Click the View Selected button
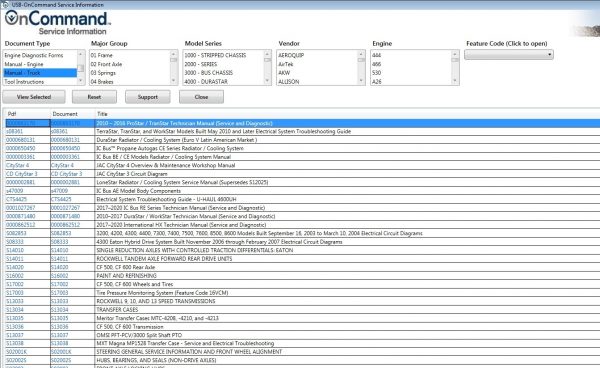600x368 pixels. click(34, 97)
